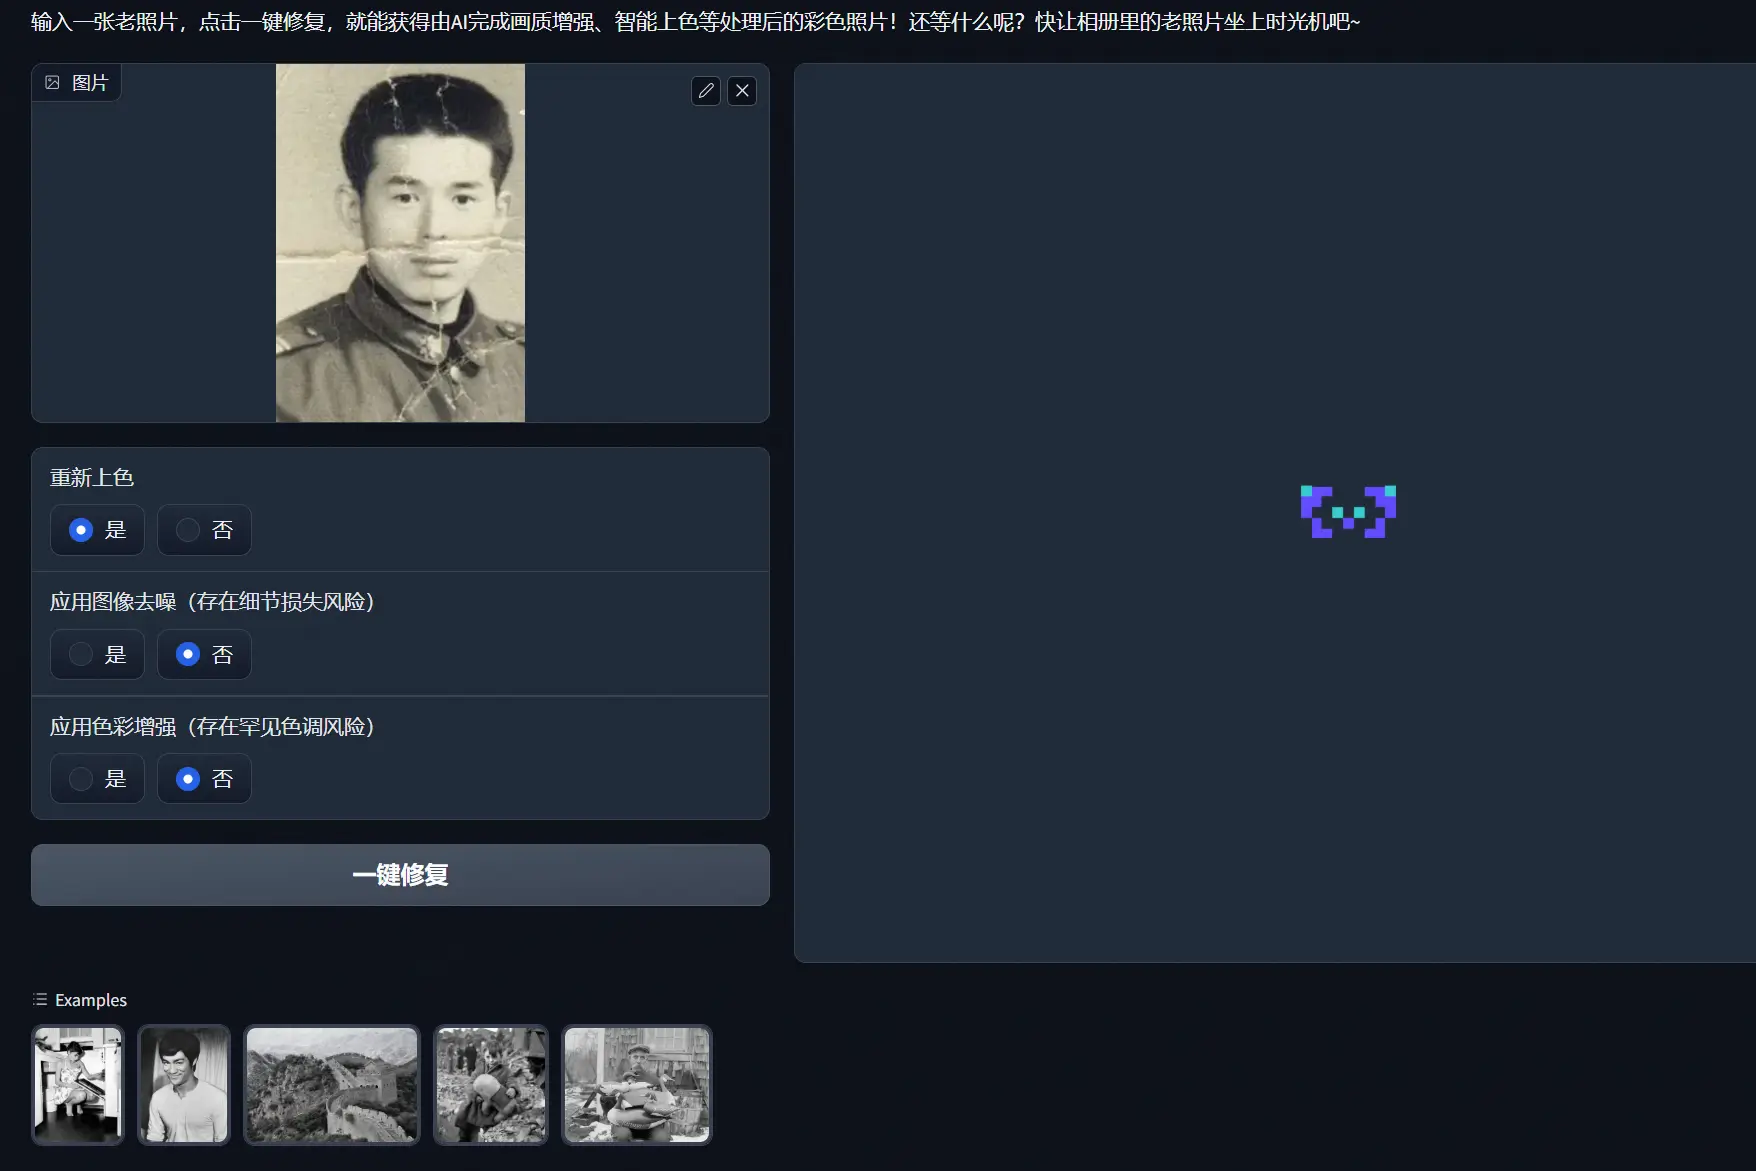Click the Examples heading text
This screenshot has height=1171, width=1756.
click(91, 1000)
